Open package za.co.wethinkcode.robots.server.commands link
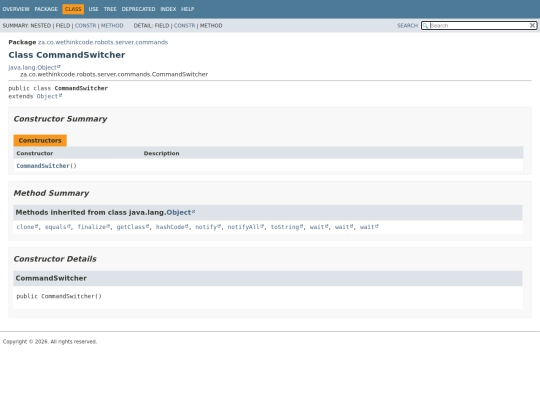The height and width of the screenshot is (405, 540). click(103, 42)
